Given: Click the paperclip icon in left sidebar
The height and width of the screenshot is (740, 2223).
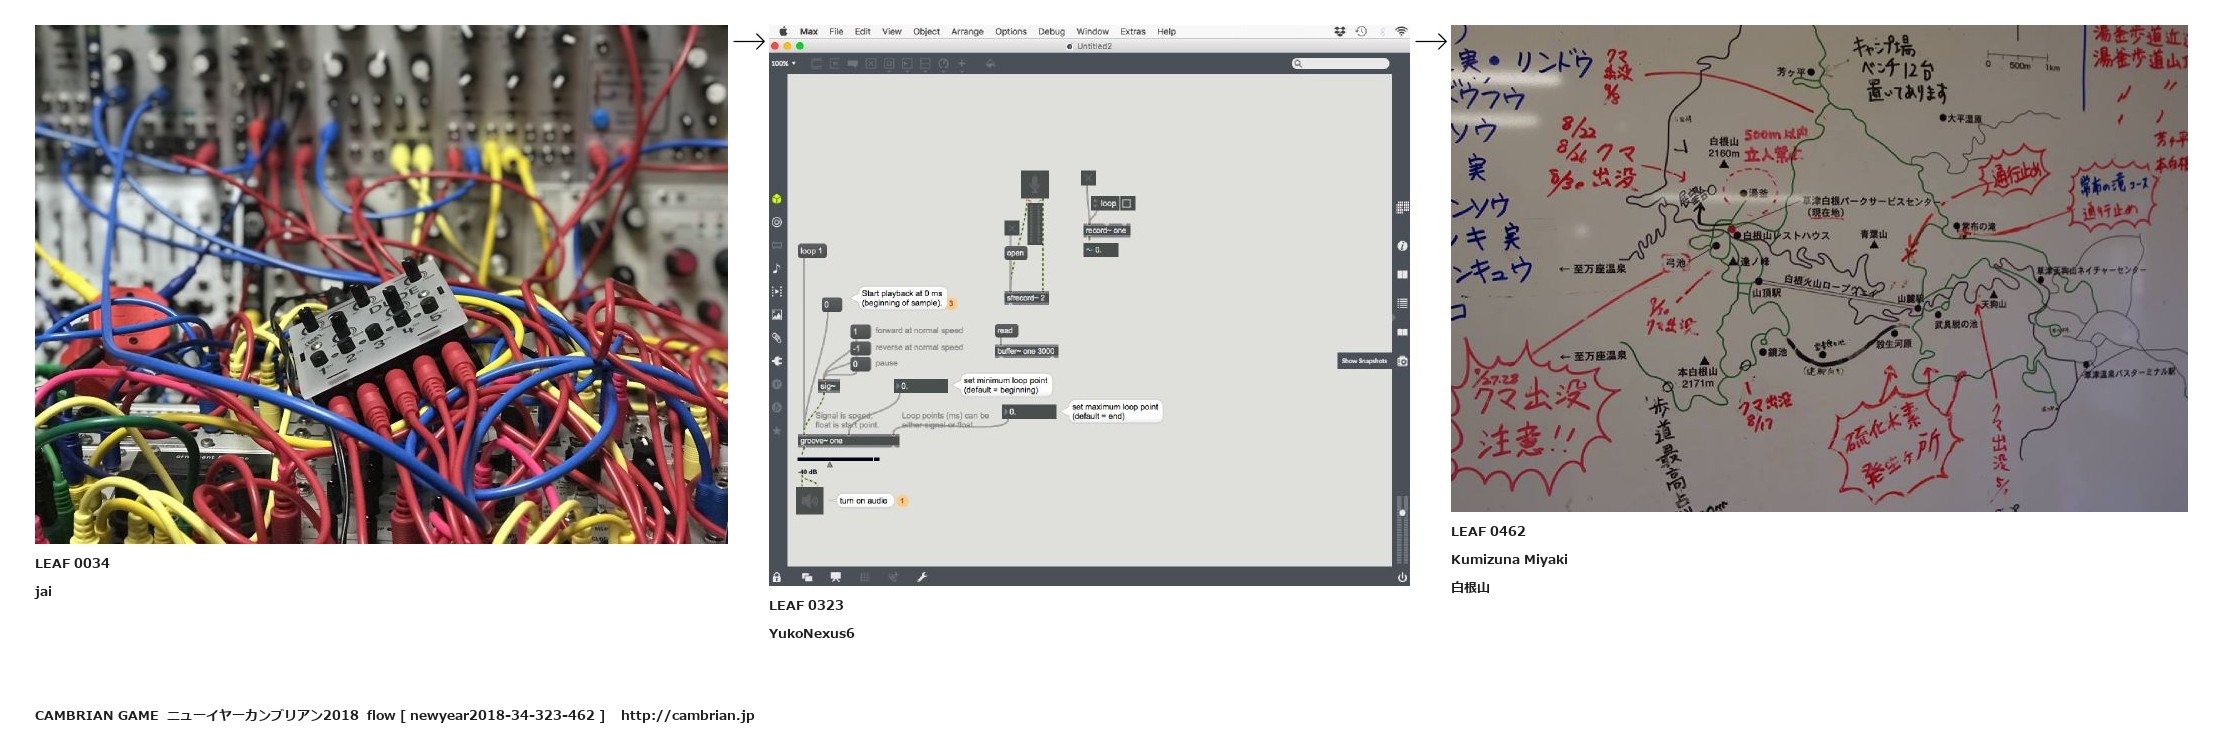Looking at the screenshot, I should [x=777, y=338].
